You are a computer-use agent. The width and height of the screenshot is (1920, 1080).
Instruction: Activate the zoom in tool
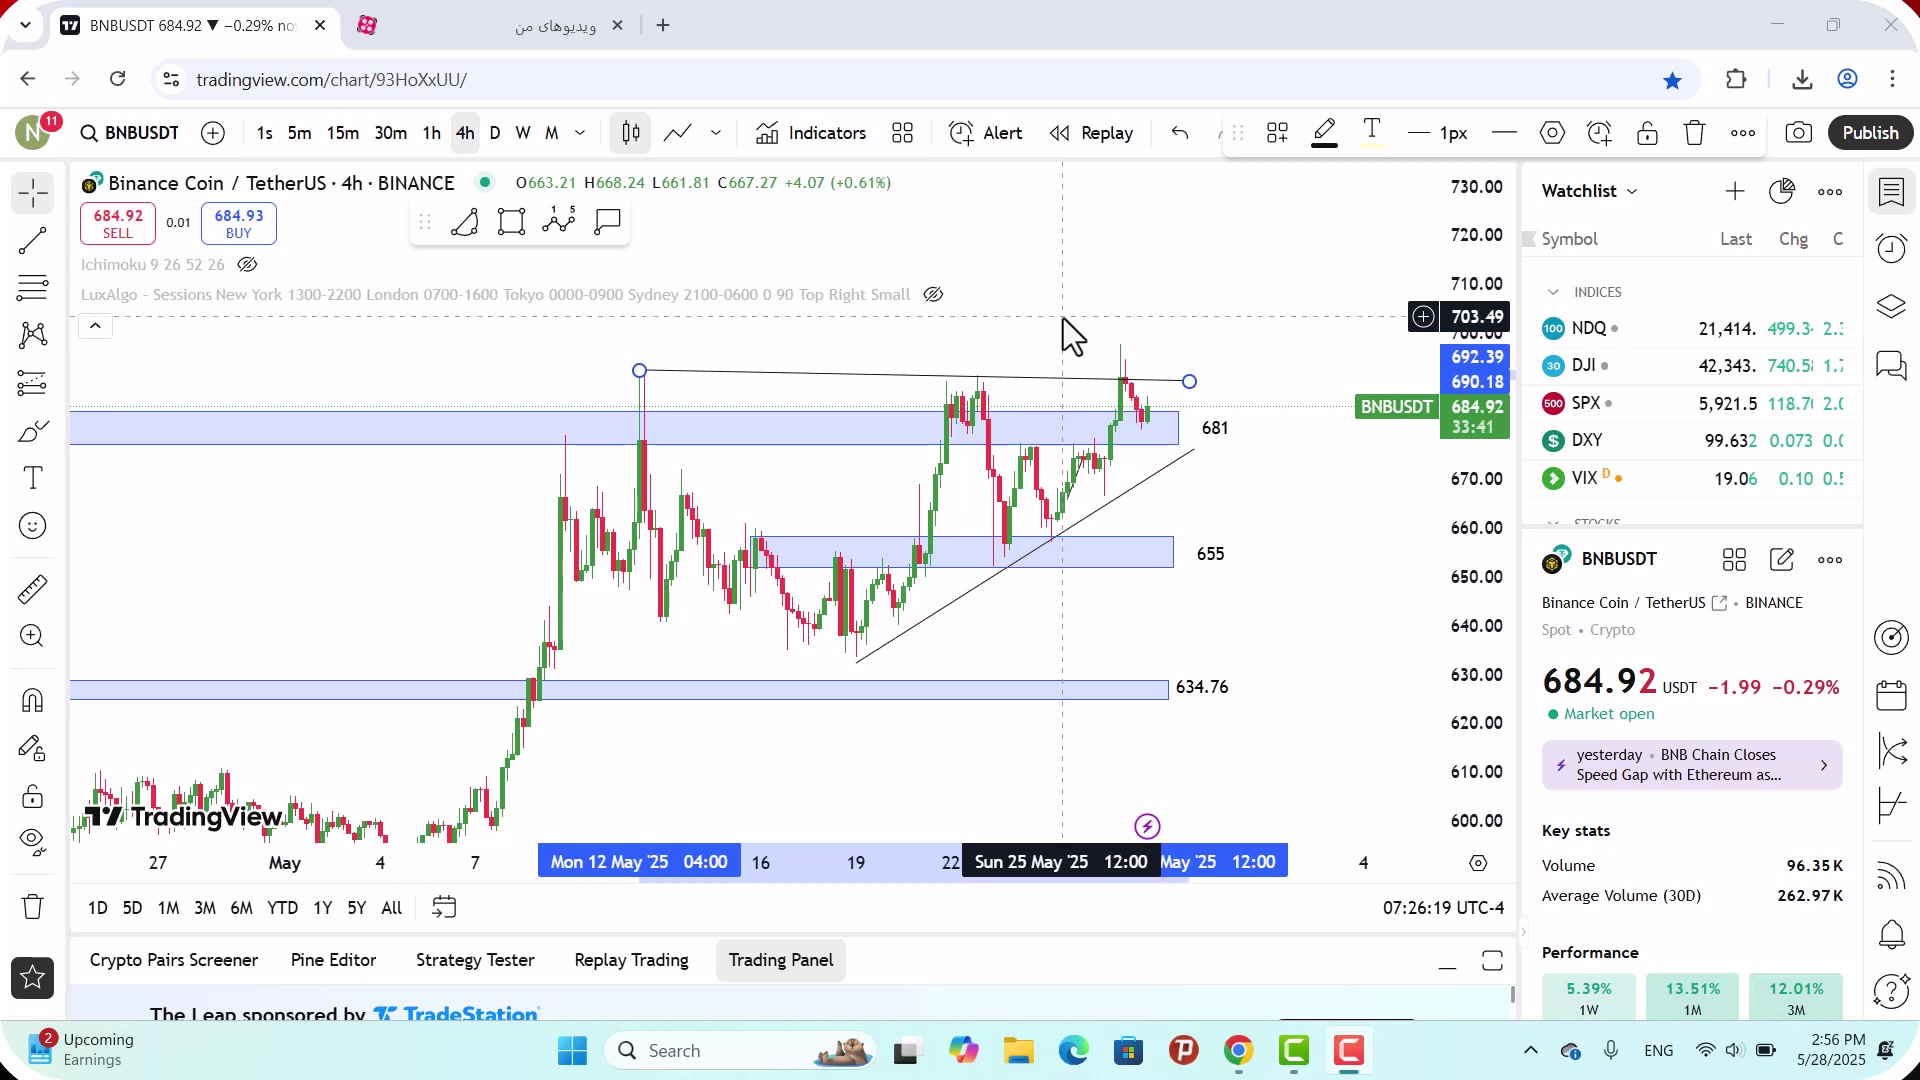[33, 636]
